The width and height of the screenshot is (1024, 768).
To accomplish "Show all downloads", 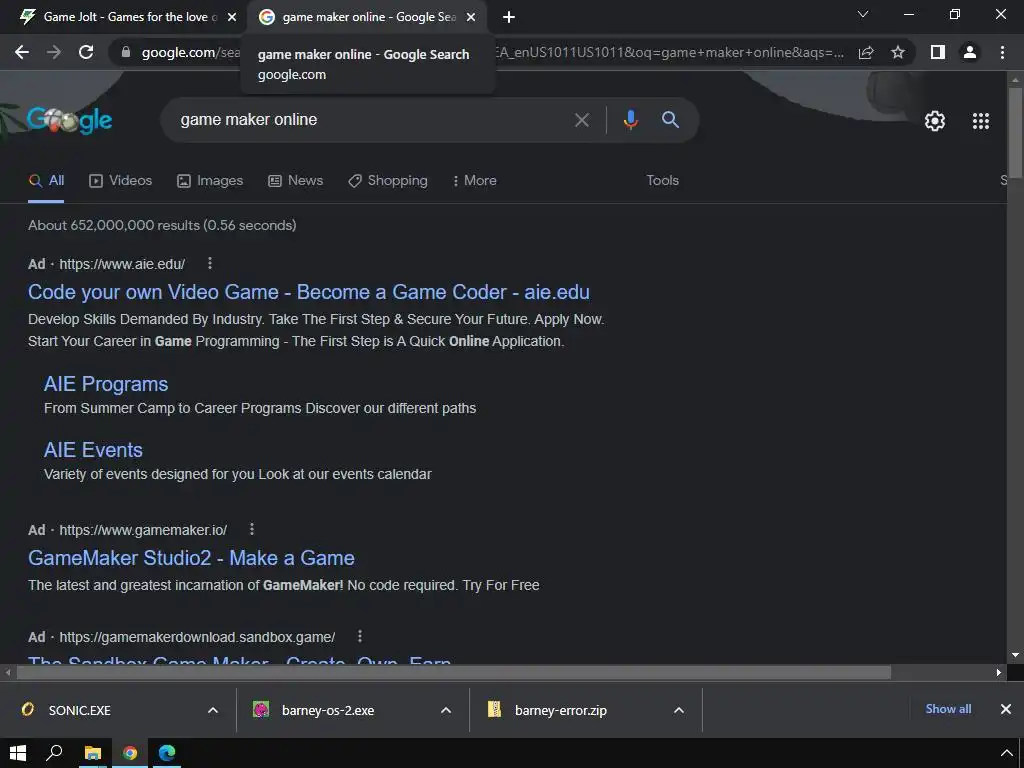I will [948, 709].
